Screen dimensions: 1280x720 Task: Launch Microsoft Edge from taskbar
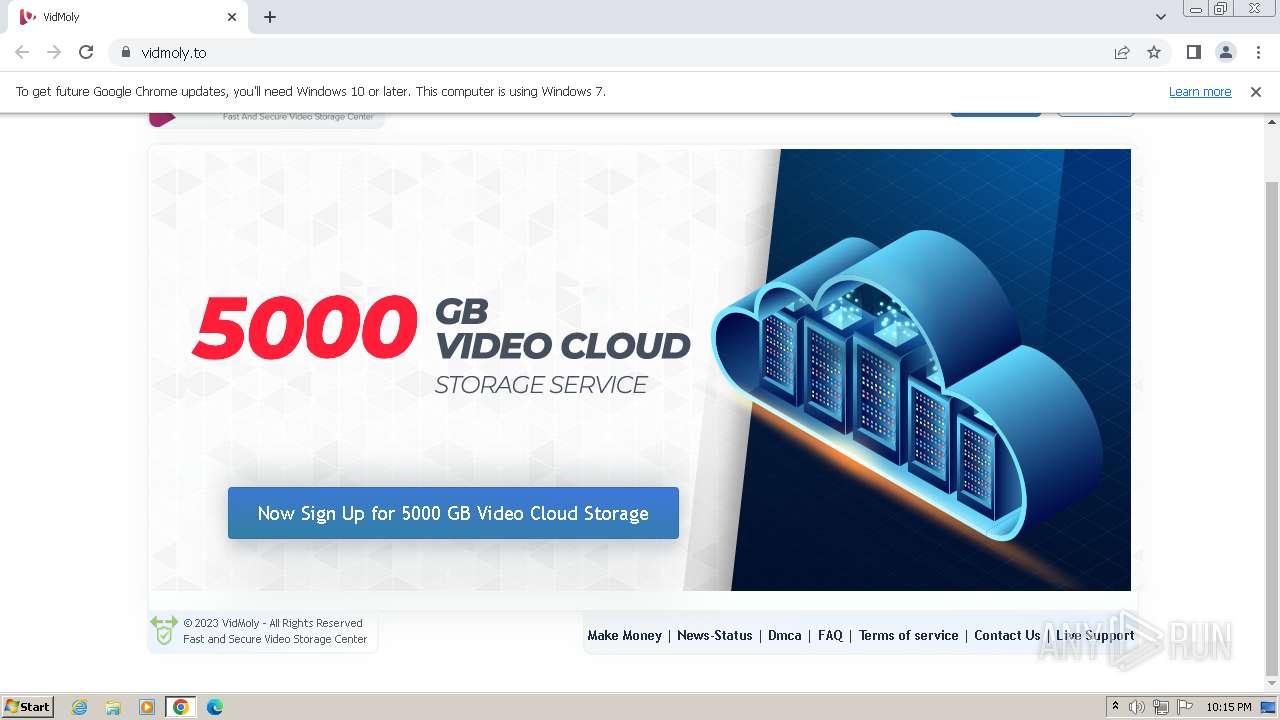pos(214,707)
